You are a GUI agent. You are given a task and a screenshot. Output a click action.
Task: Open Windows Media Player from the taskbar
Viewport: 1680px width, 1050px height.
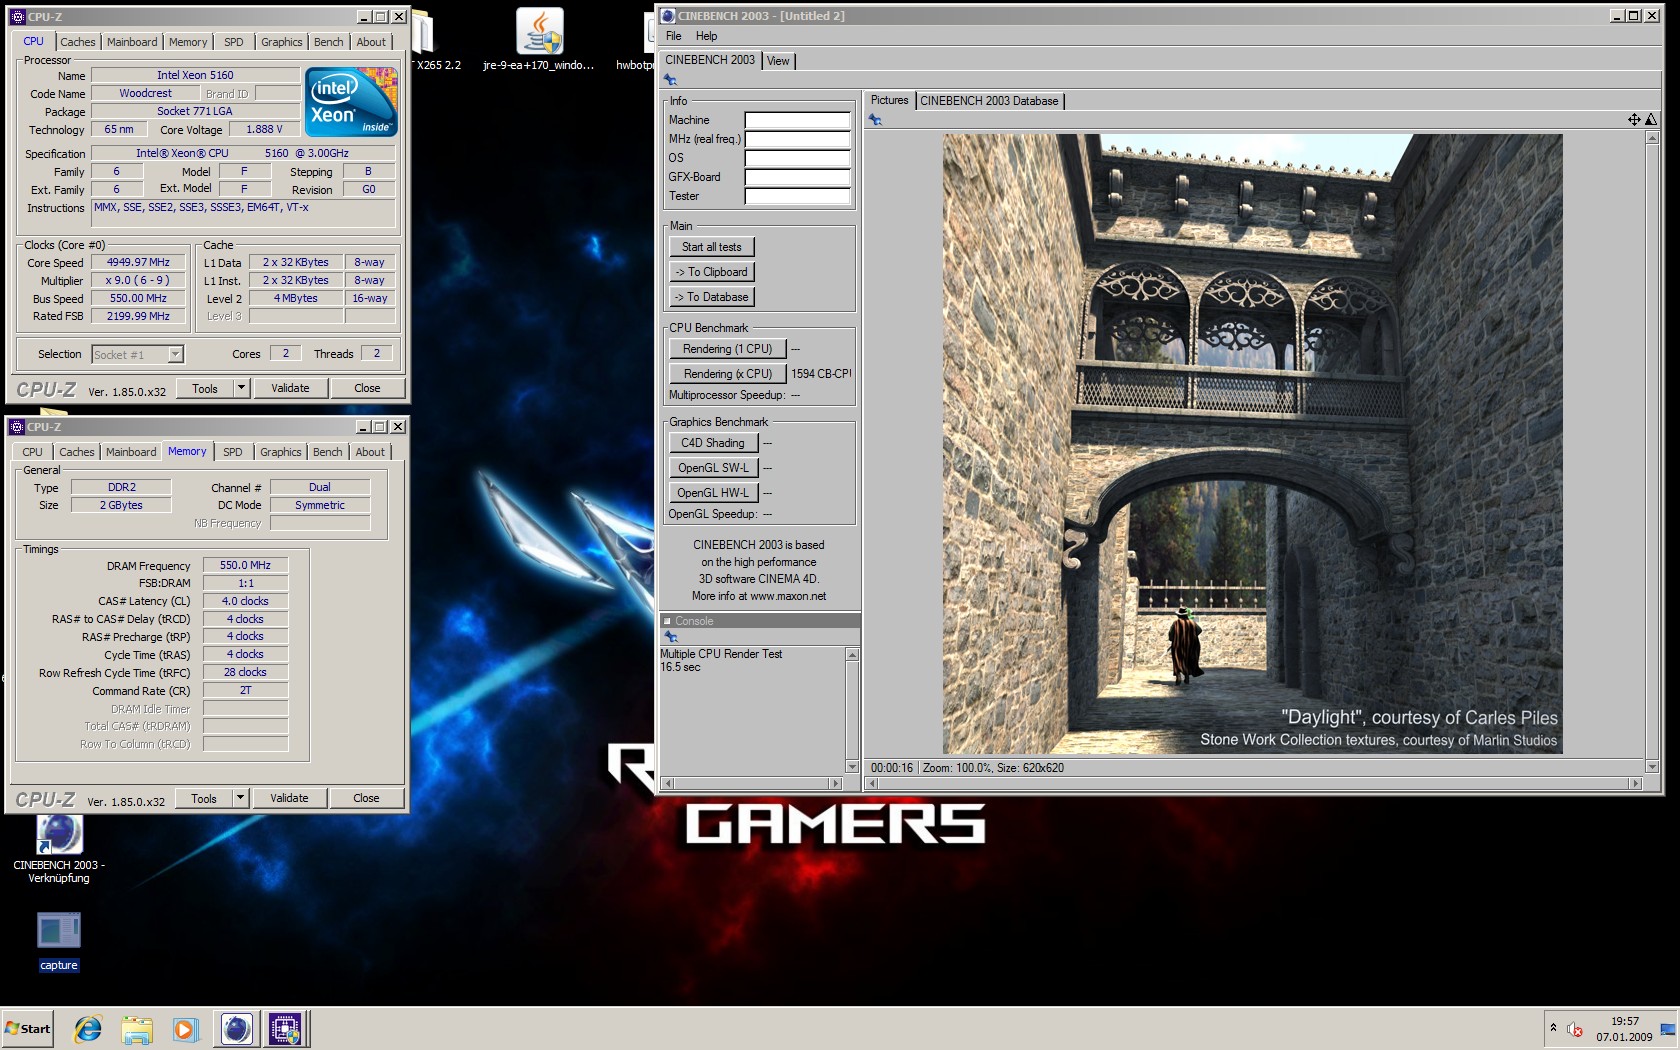[185, 1029]
